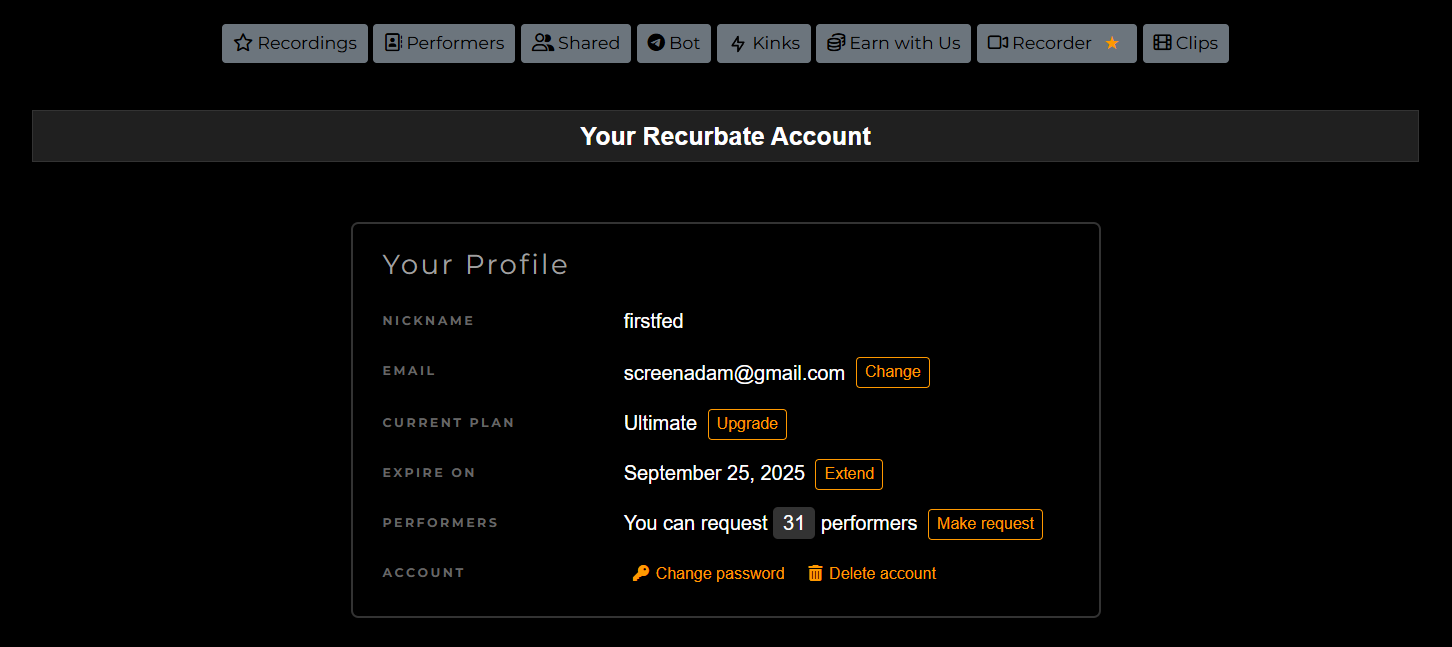Click Upgrade next to the Ultimate plan

[747, 424]
